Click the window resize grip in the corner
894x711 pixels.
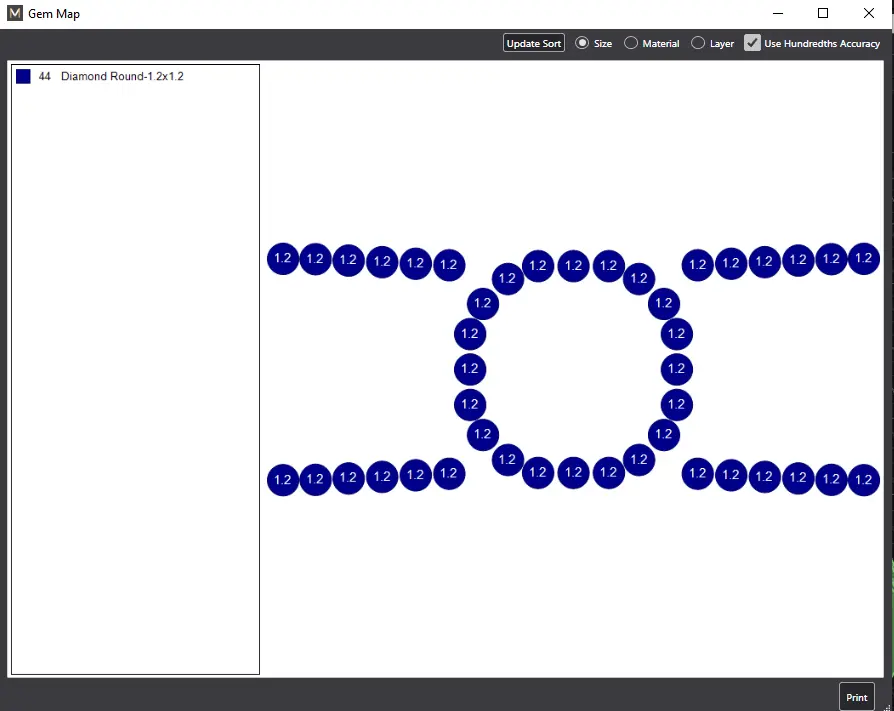tap(887, 704)
